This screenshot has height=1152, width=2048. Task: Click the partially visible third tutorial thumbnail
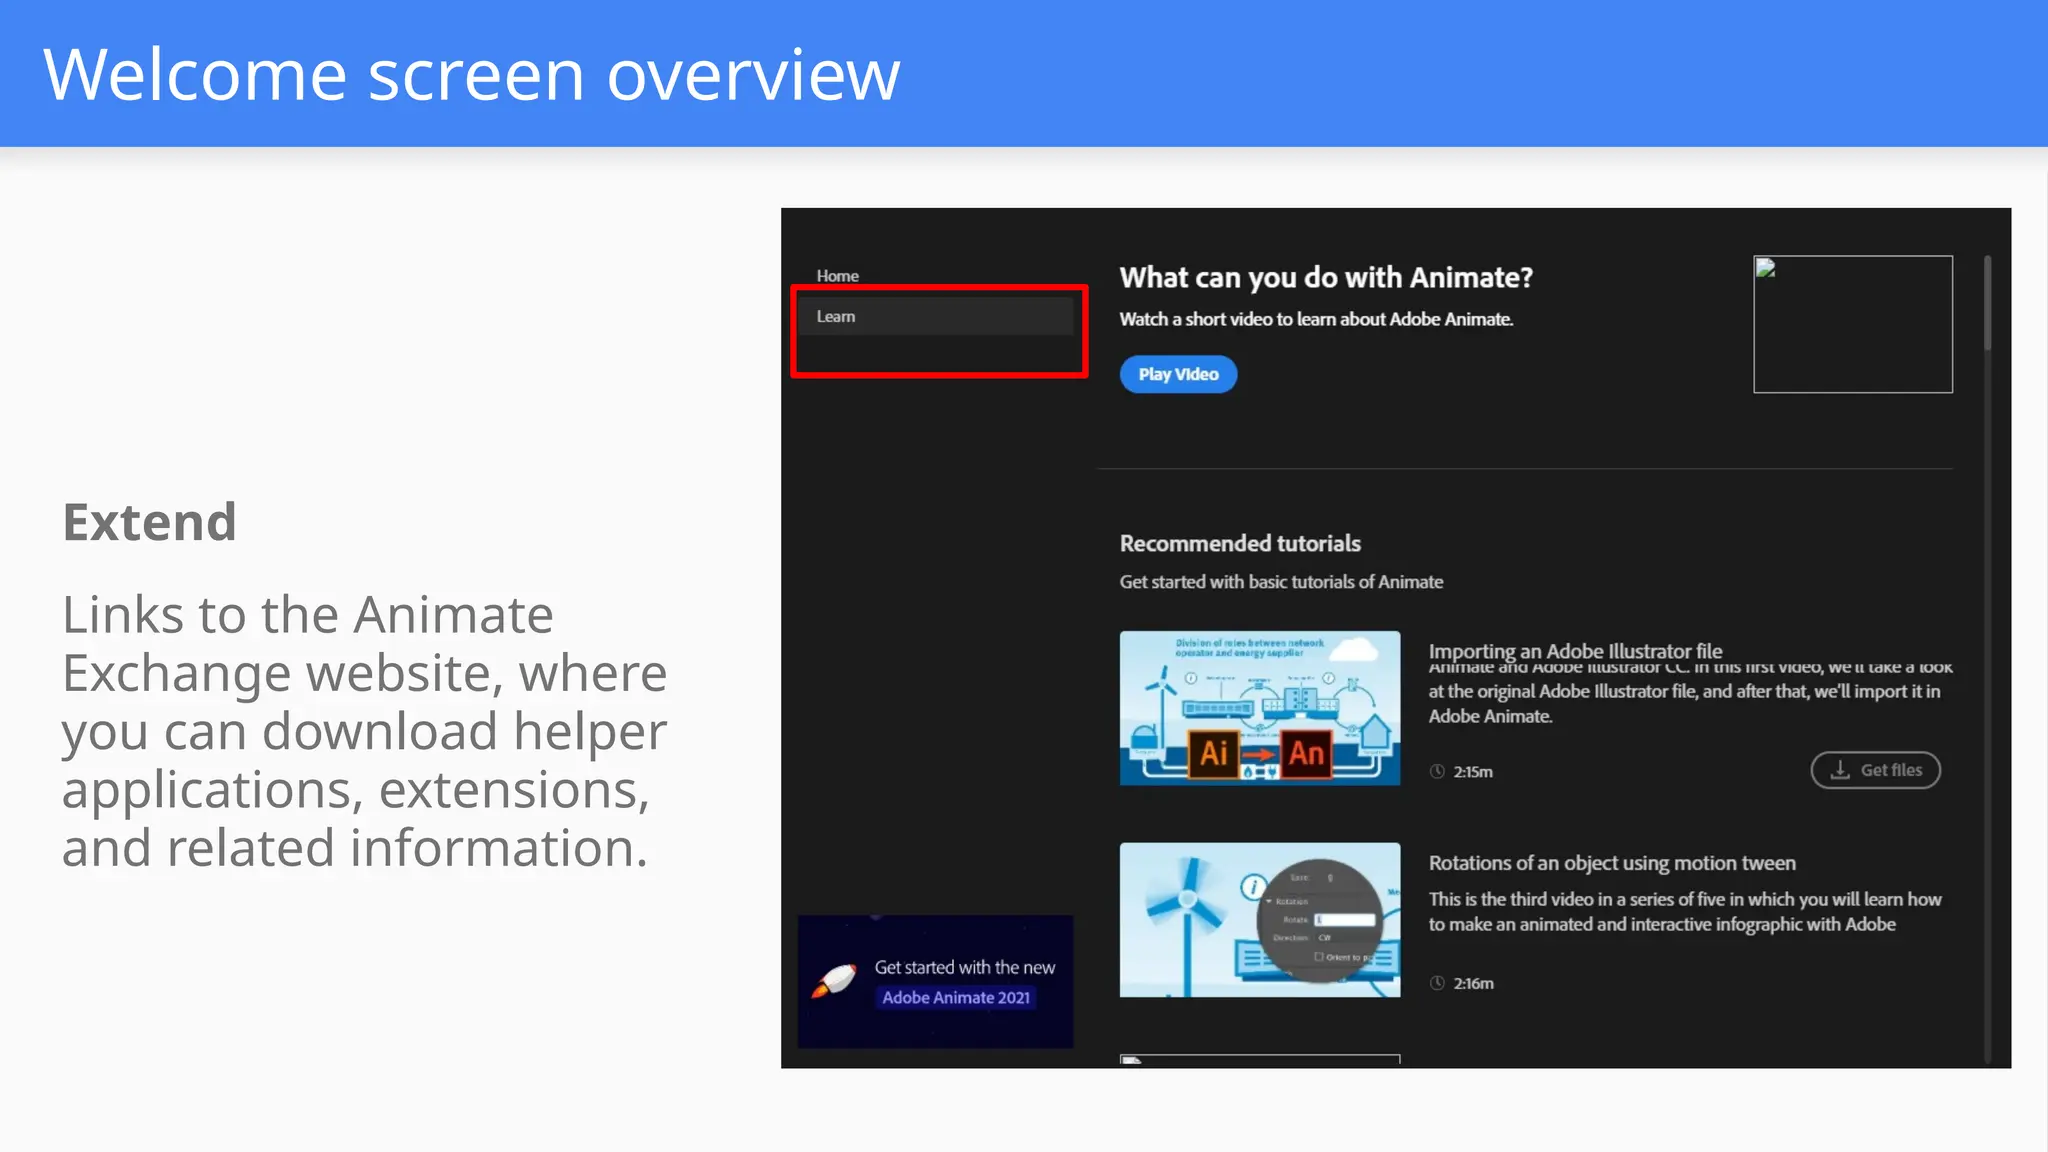coord(1259,1059)
